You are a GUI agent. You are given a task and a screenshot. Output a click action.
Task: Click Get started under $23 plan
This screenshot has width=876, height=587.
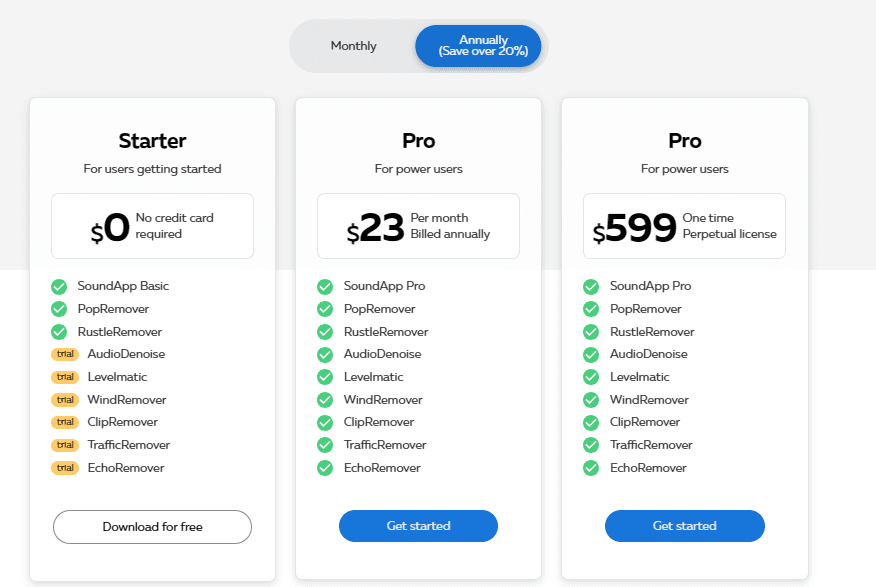(418, 526)
